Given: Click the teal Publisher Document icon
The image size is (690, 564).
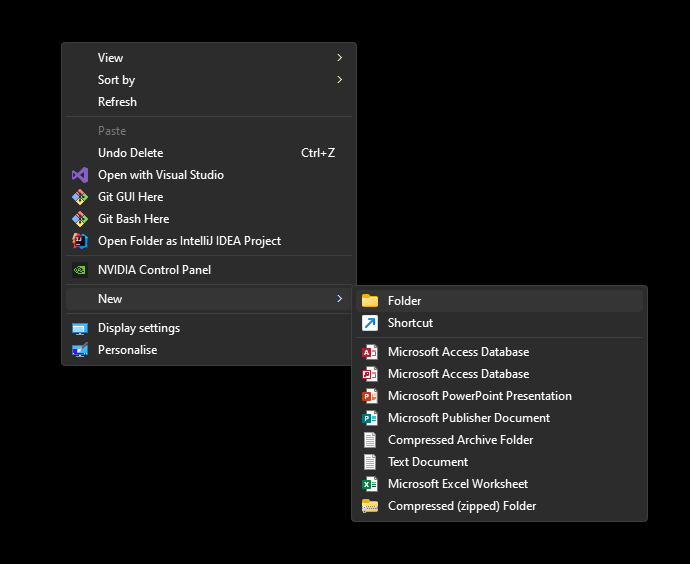Looking at the screenshot, I should [370, 418].
